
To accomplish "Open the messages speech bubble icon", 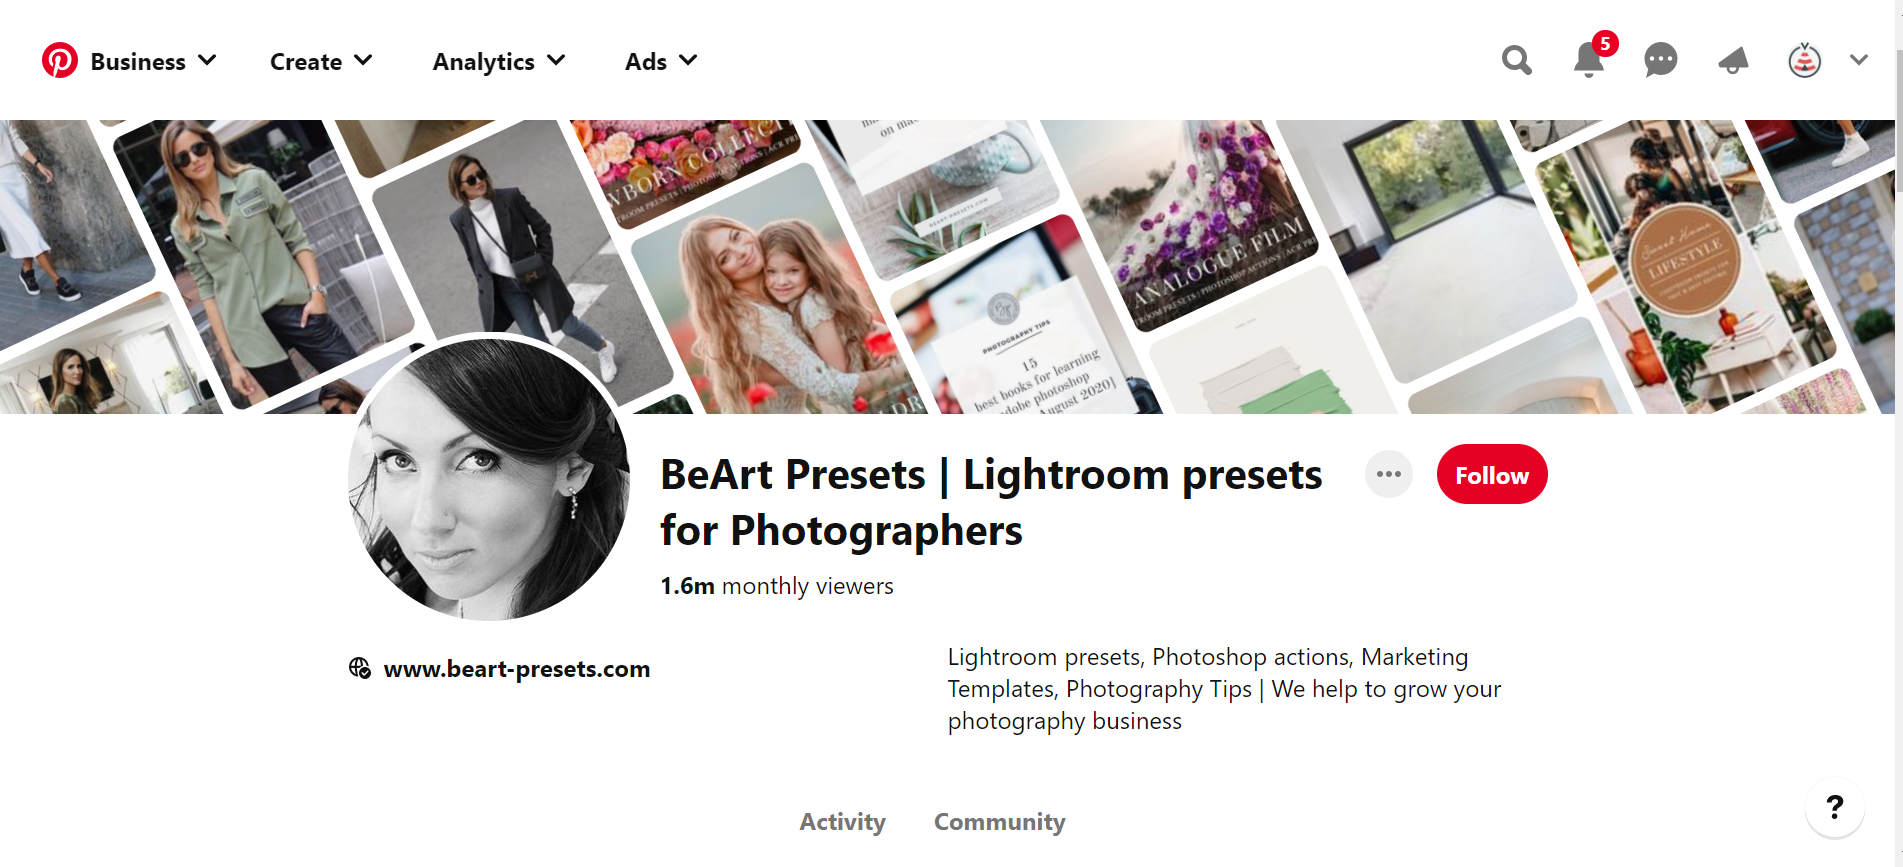I will 1660,61.
